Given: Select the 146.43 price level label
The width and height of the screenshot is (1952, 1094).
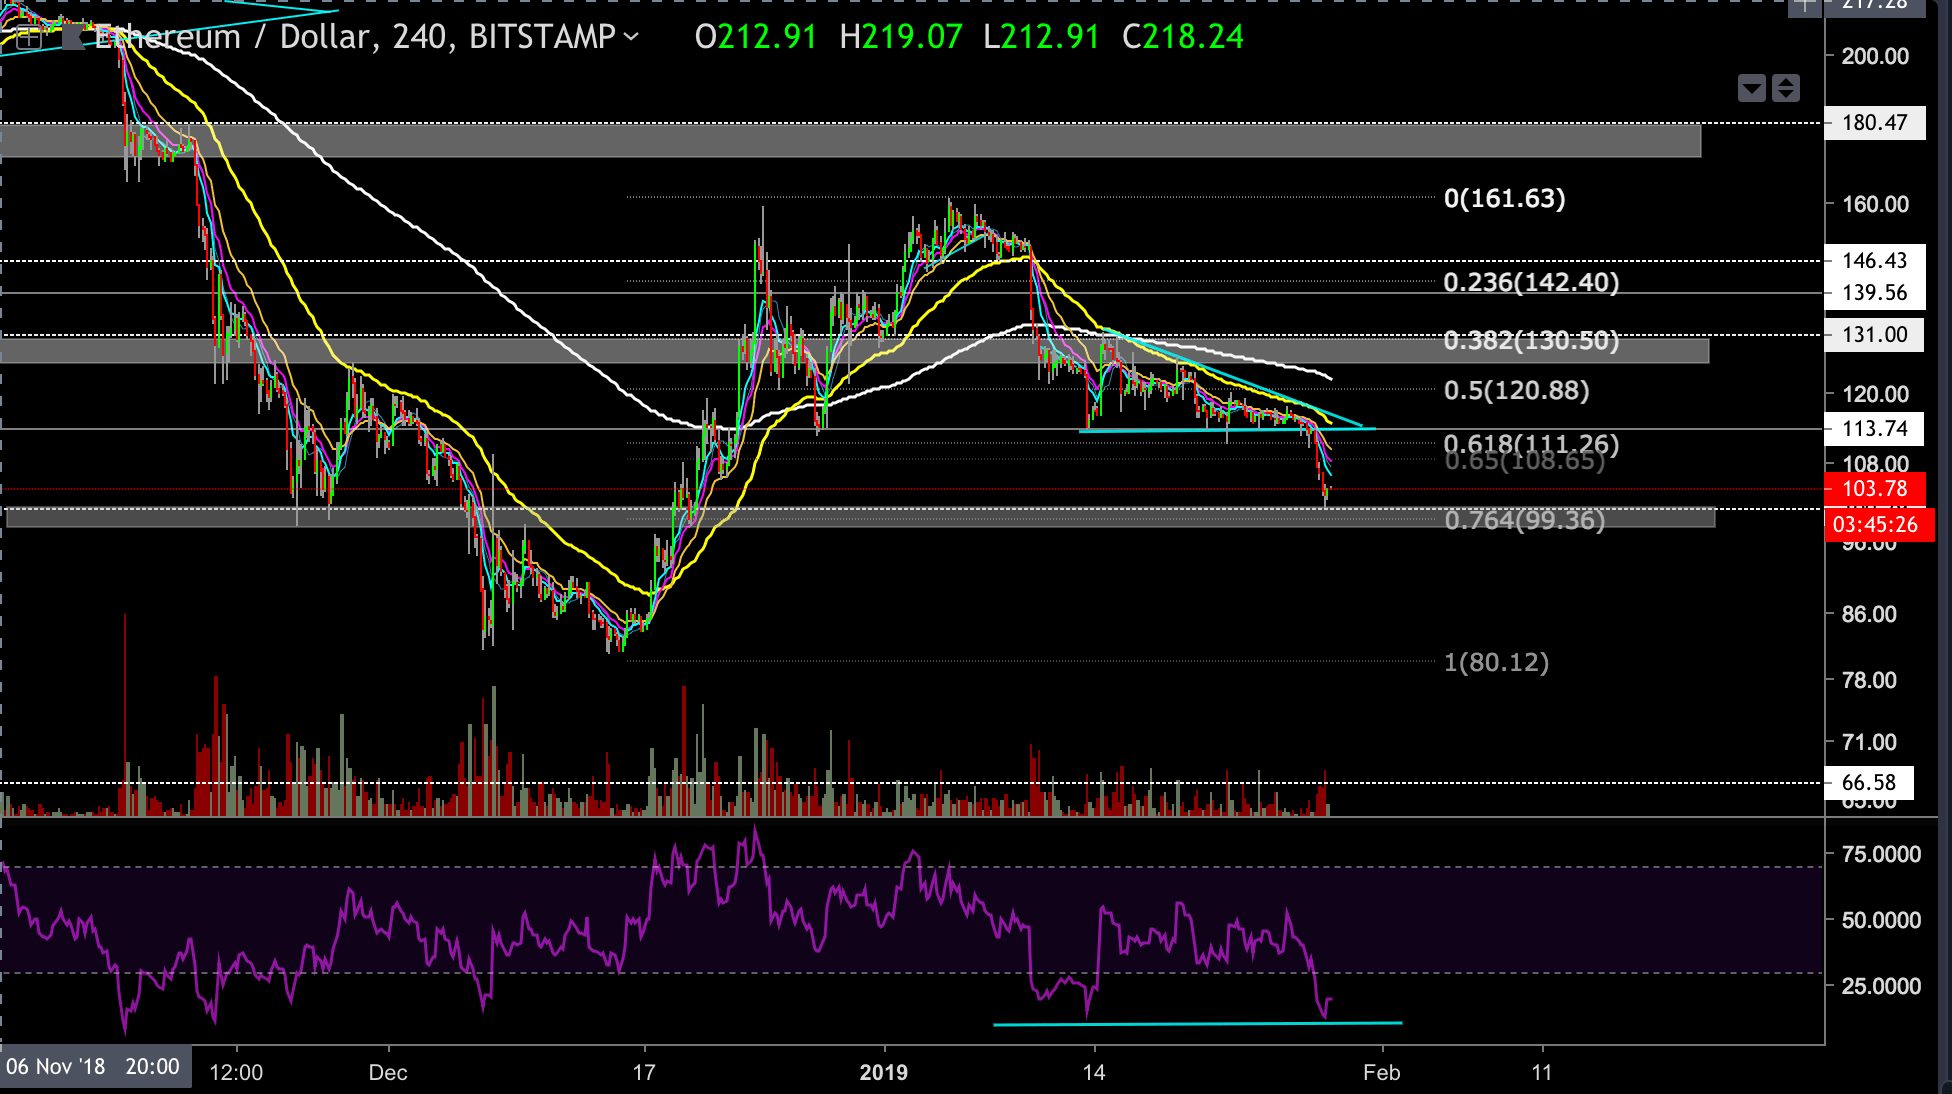Looking at the screenshot, I should pyautogui.click(x=1875, y=260).
